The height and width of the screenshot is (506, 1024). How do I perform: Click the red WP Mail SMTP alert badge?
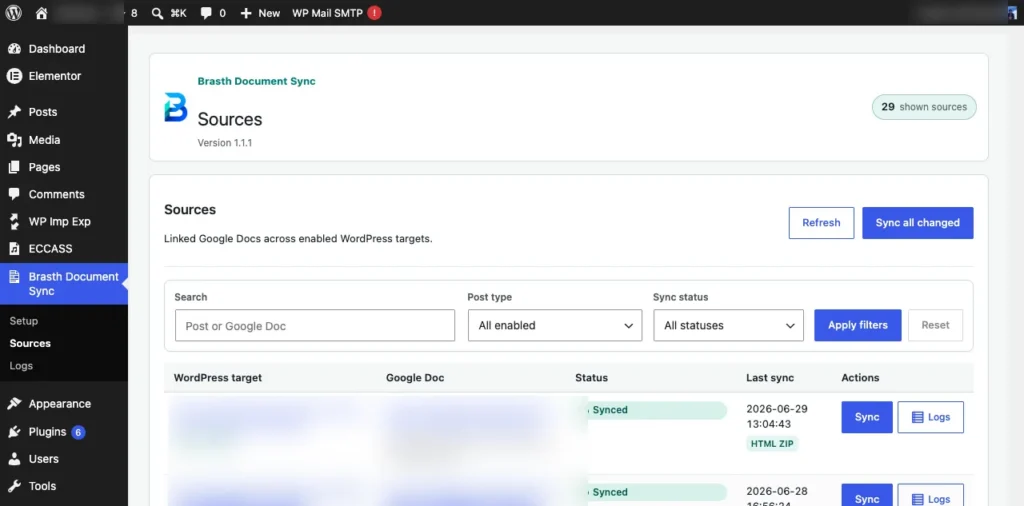(x=374, y=13)
